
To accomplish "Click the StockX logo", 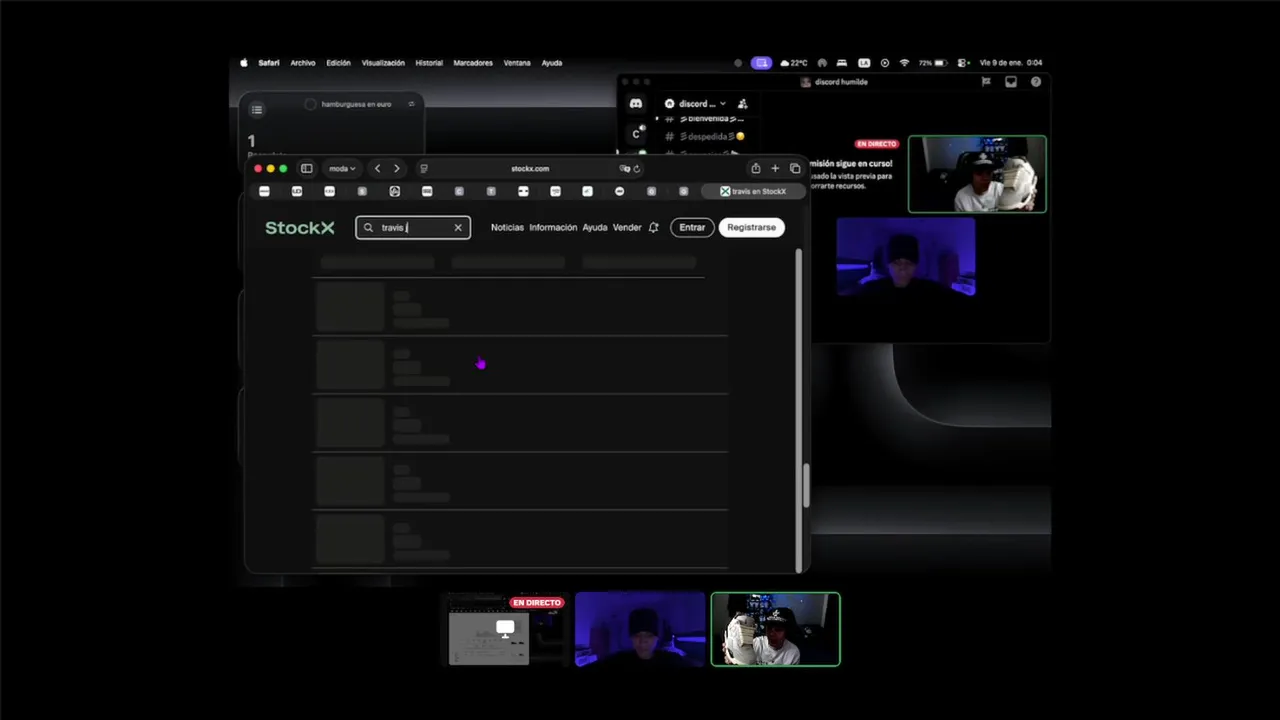I will 300,228.
